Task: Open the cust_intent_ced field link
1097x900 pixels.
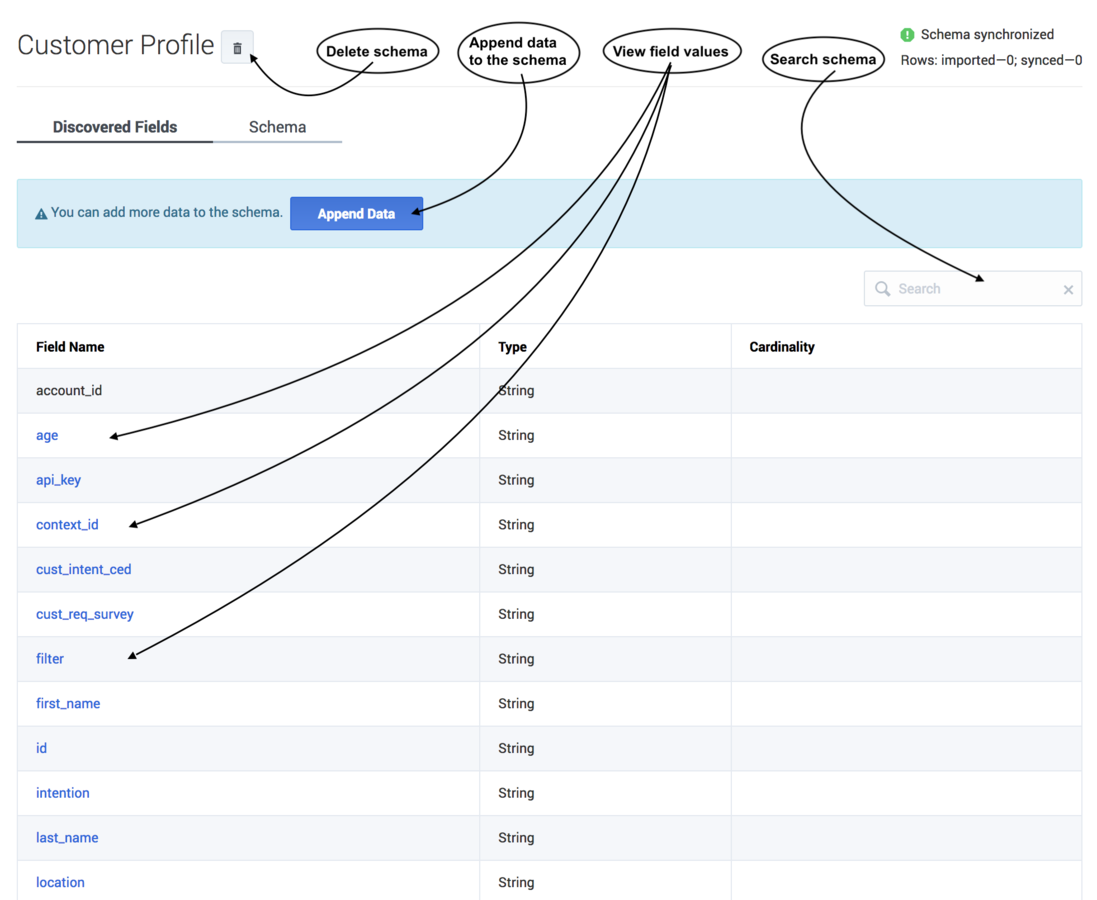Action: 83,570
